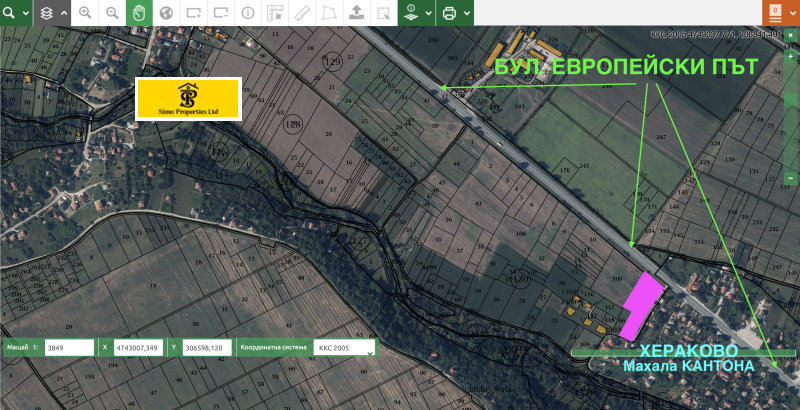Open the map layers panel

[x=47, y=13]
